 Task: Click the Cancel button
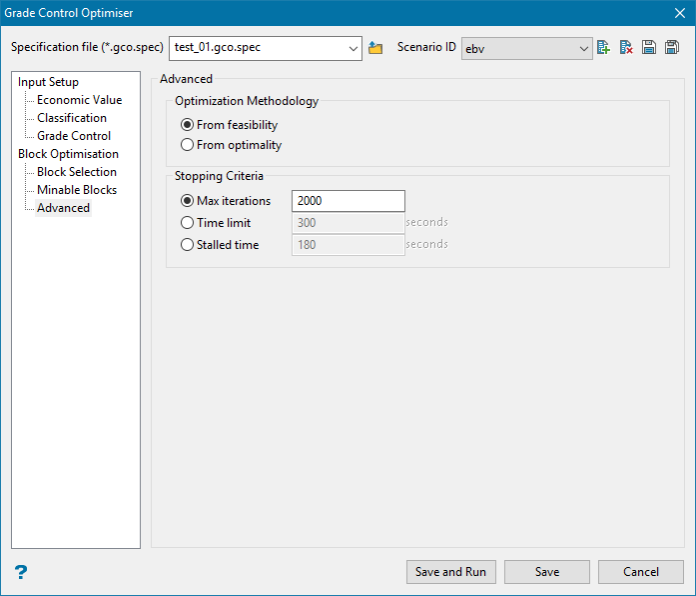point(641,572)
